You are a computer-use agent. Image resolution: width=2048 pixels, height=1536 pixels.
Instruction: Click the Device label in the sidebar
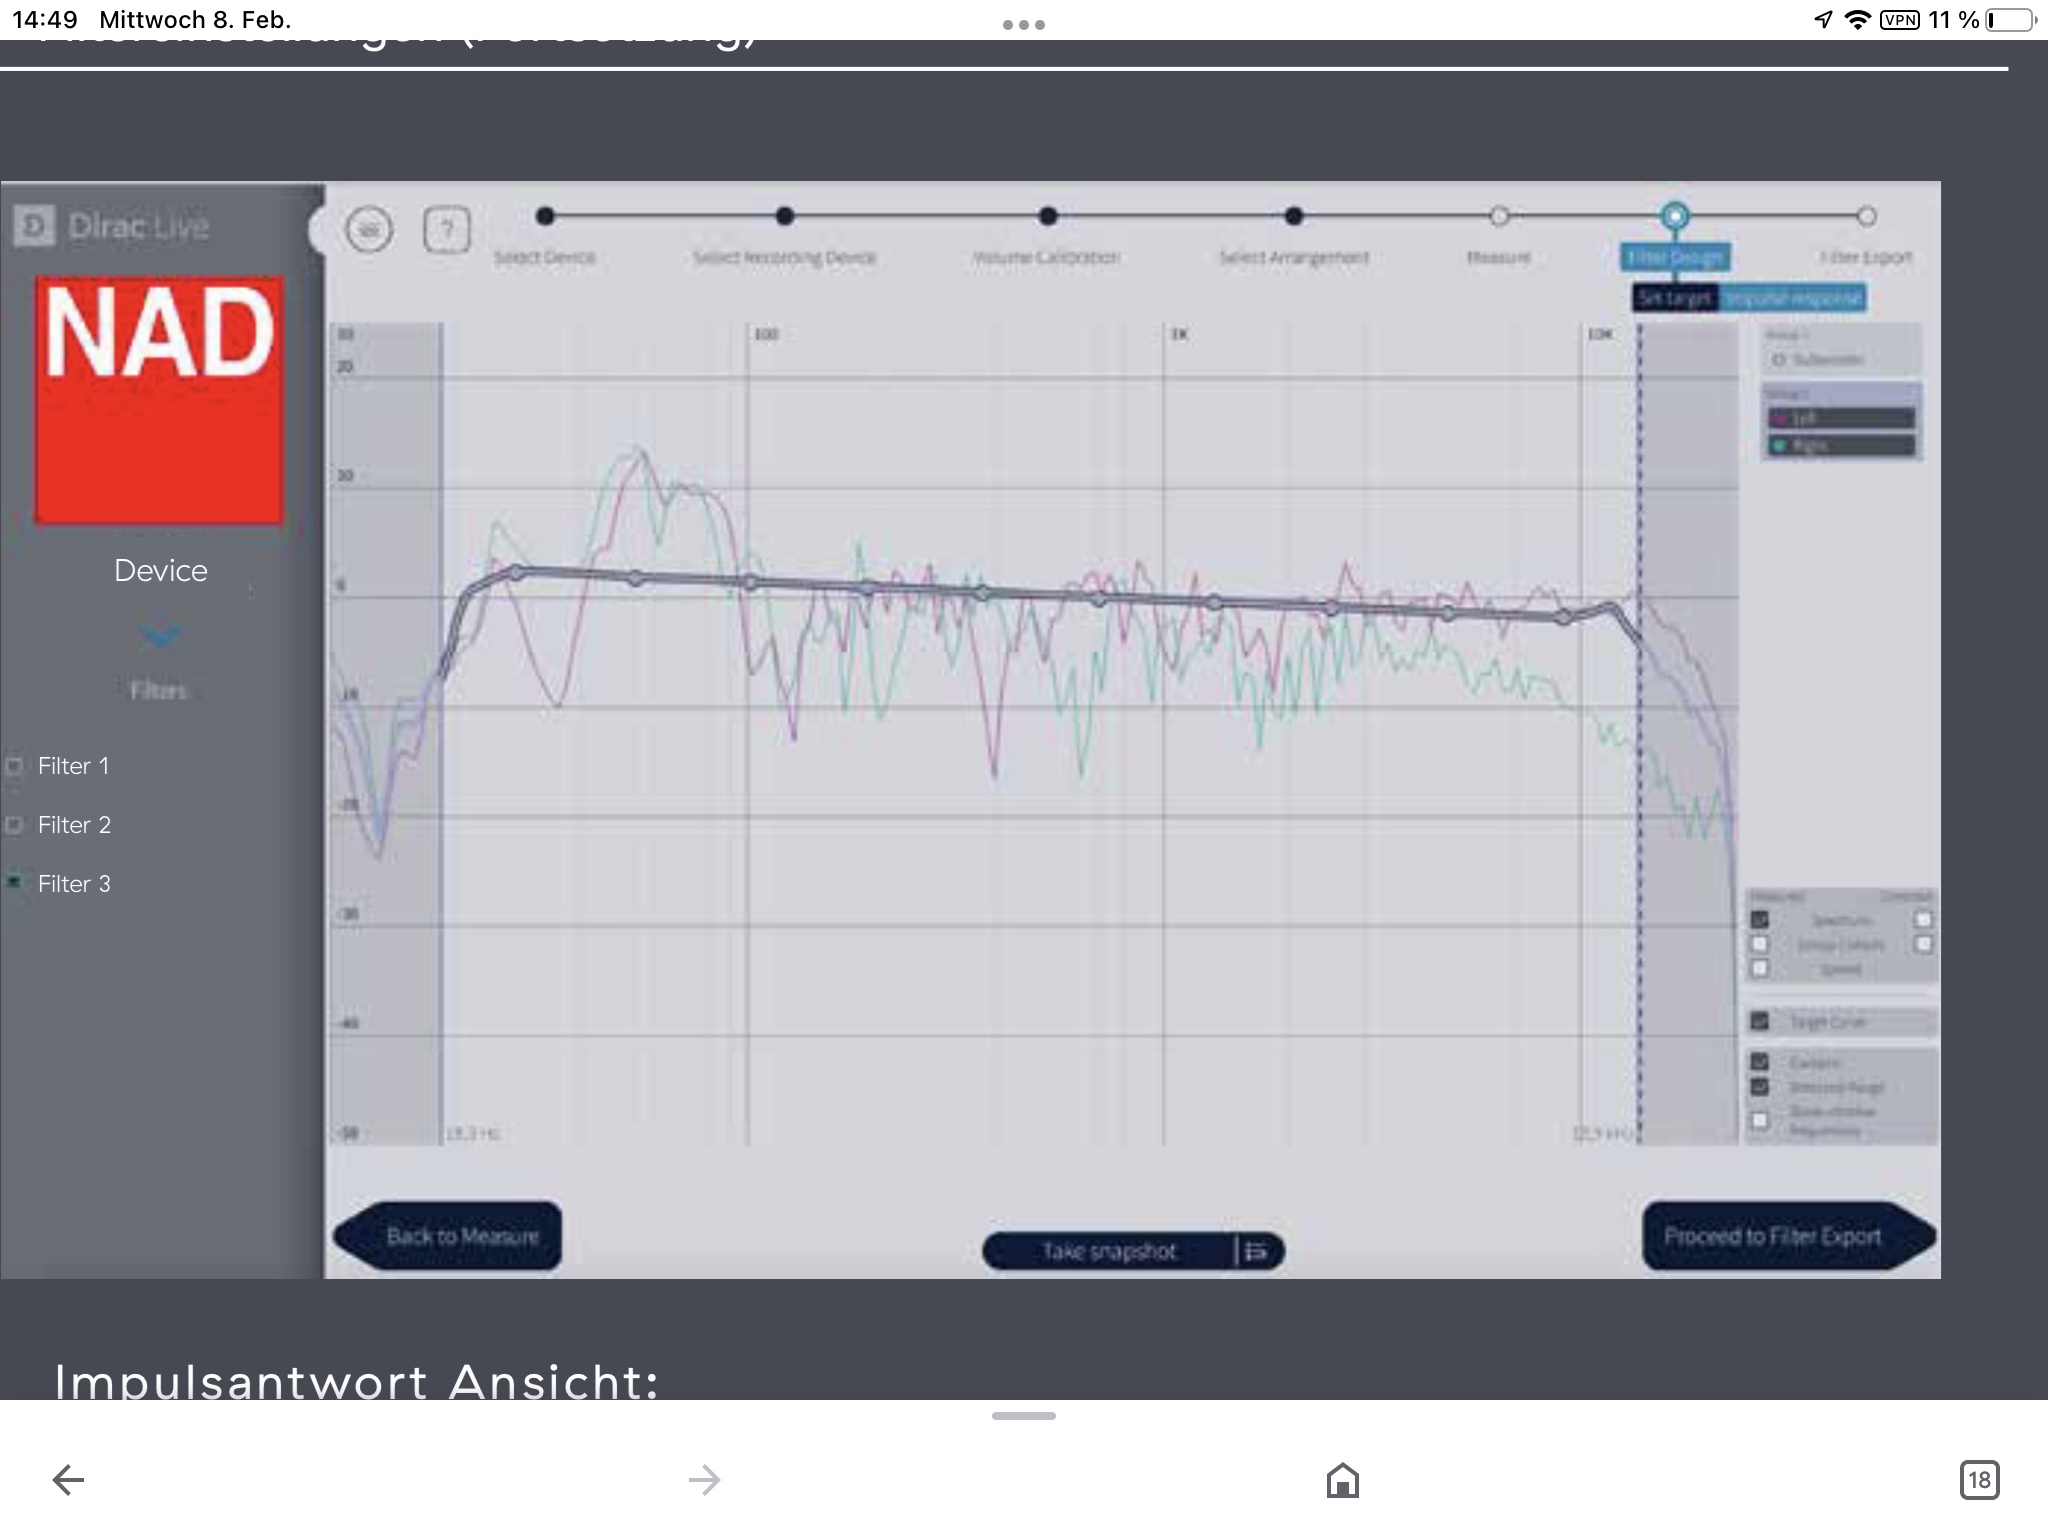(x=161, y=570)
